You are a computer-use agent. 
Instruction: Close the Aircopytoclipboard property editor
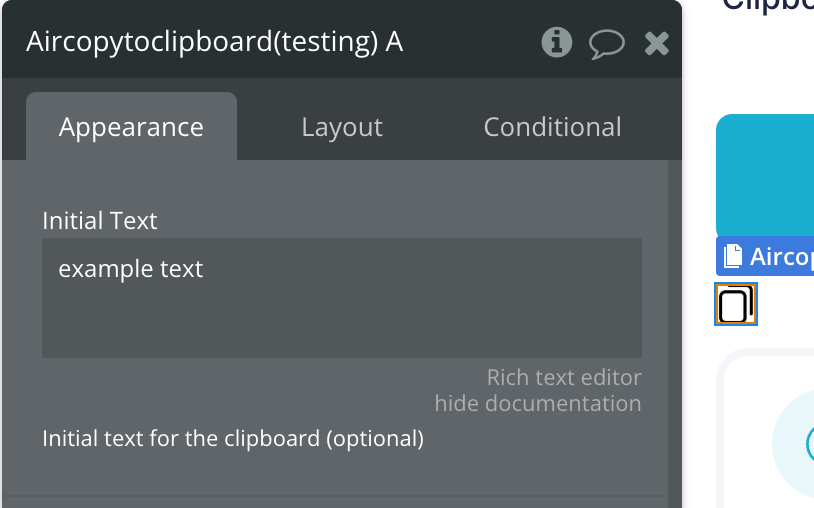pos(656,43)
